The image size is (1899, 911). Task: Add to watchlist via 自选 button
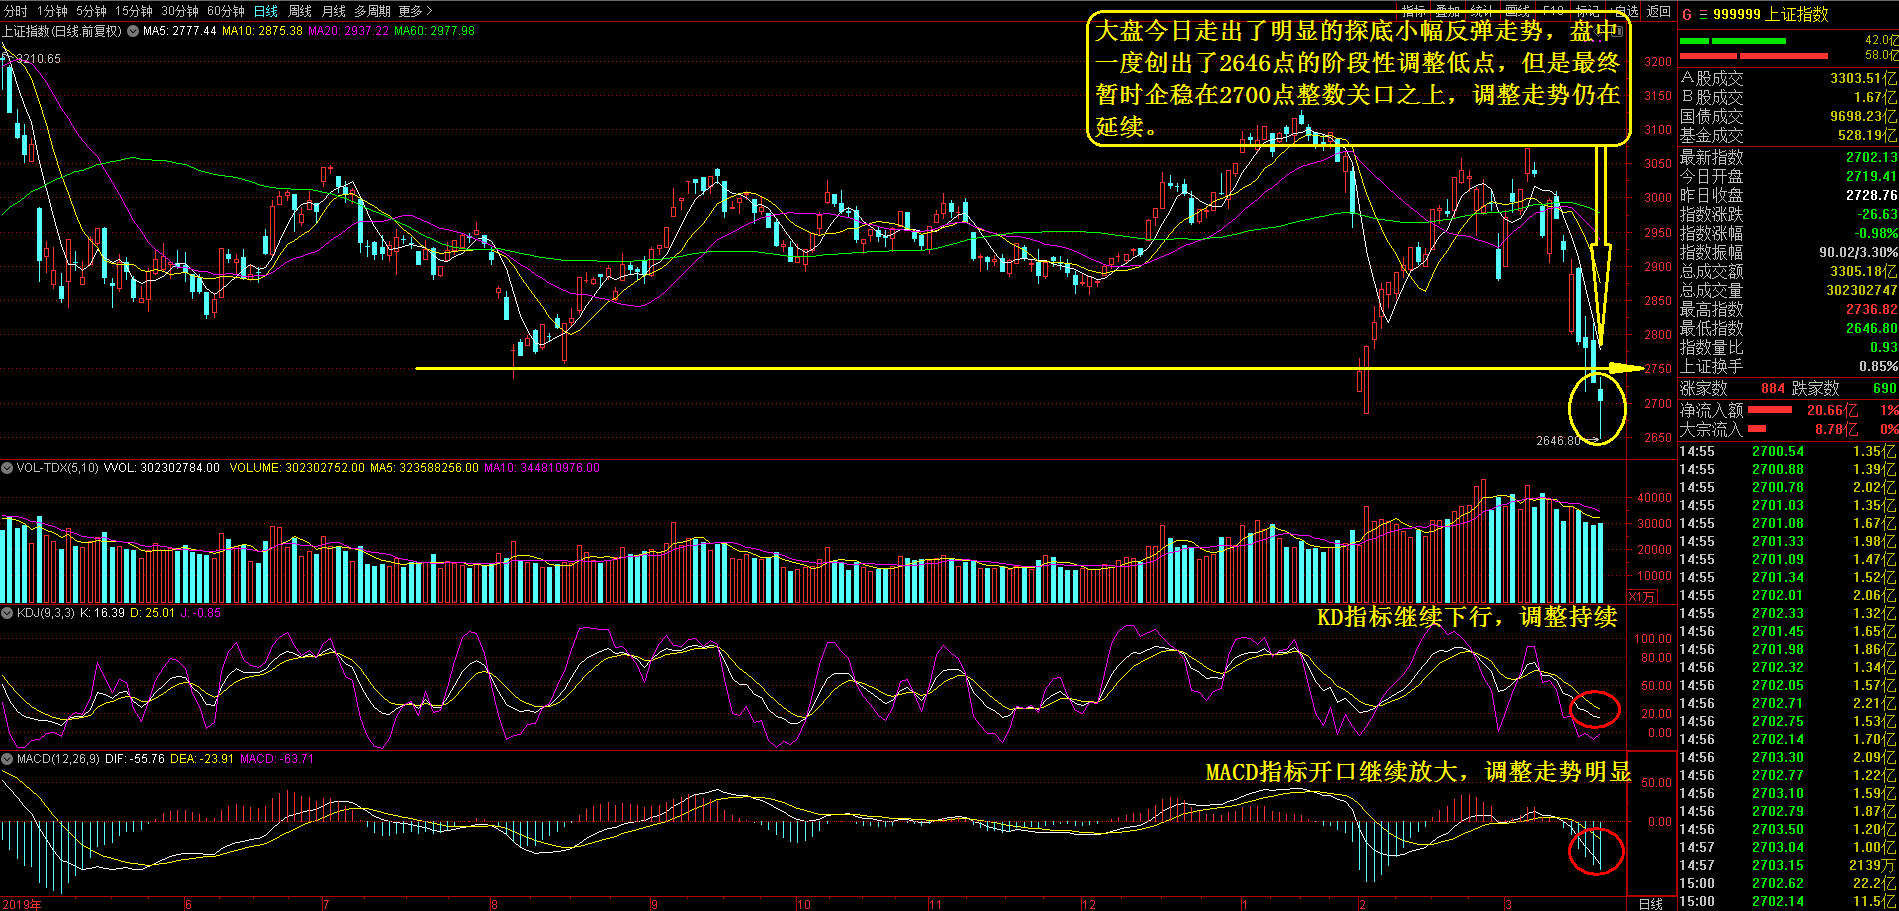1626,11
